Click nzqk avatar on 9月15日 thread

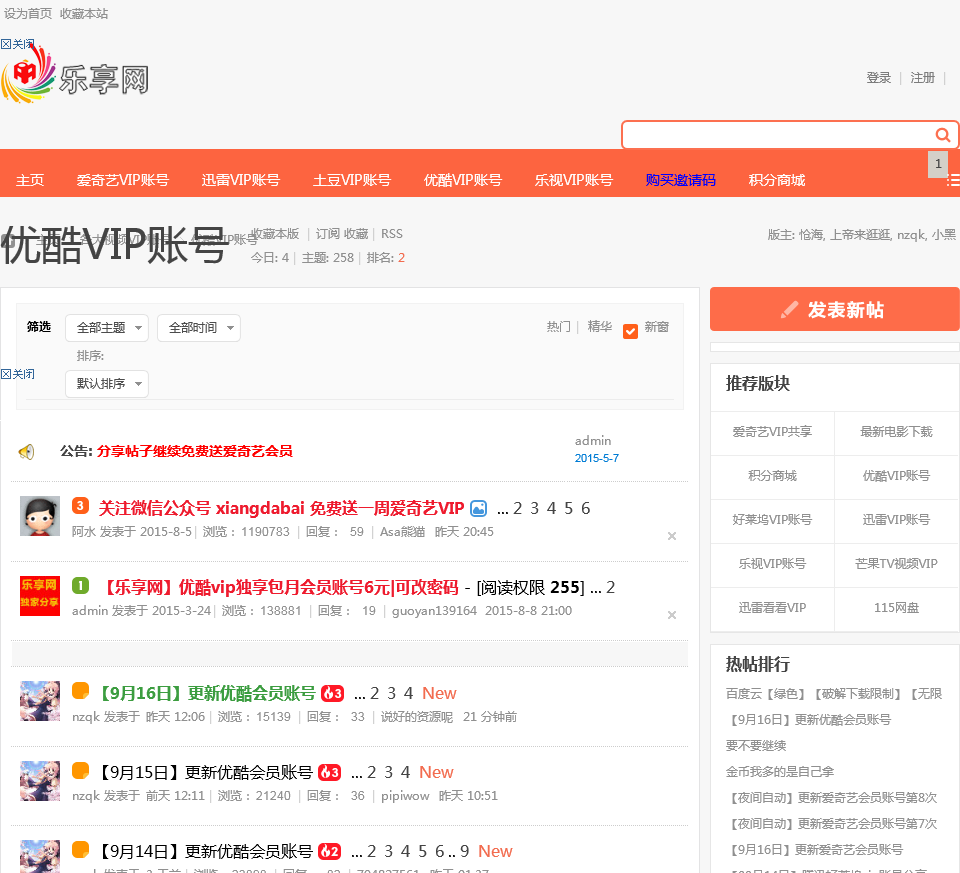40,781
